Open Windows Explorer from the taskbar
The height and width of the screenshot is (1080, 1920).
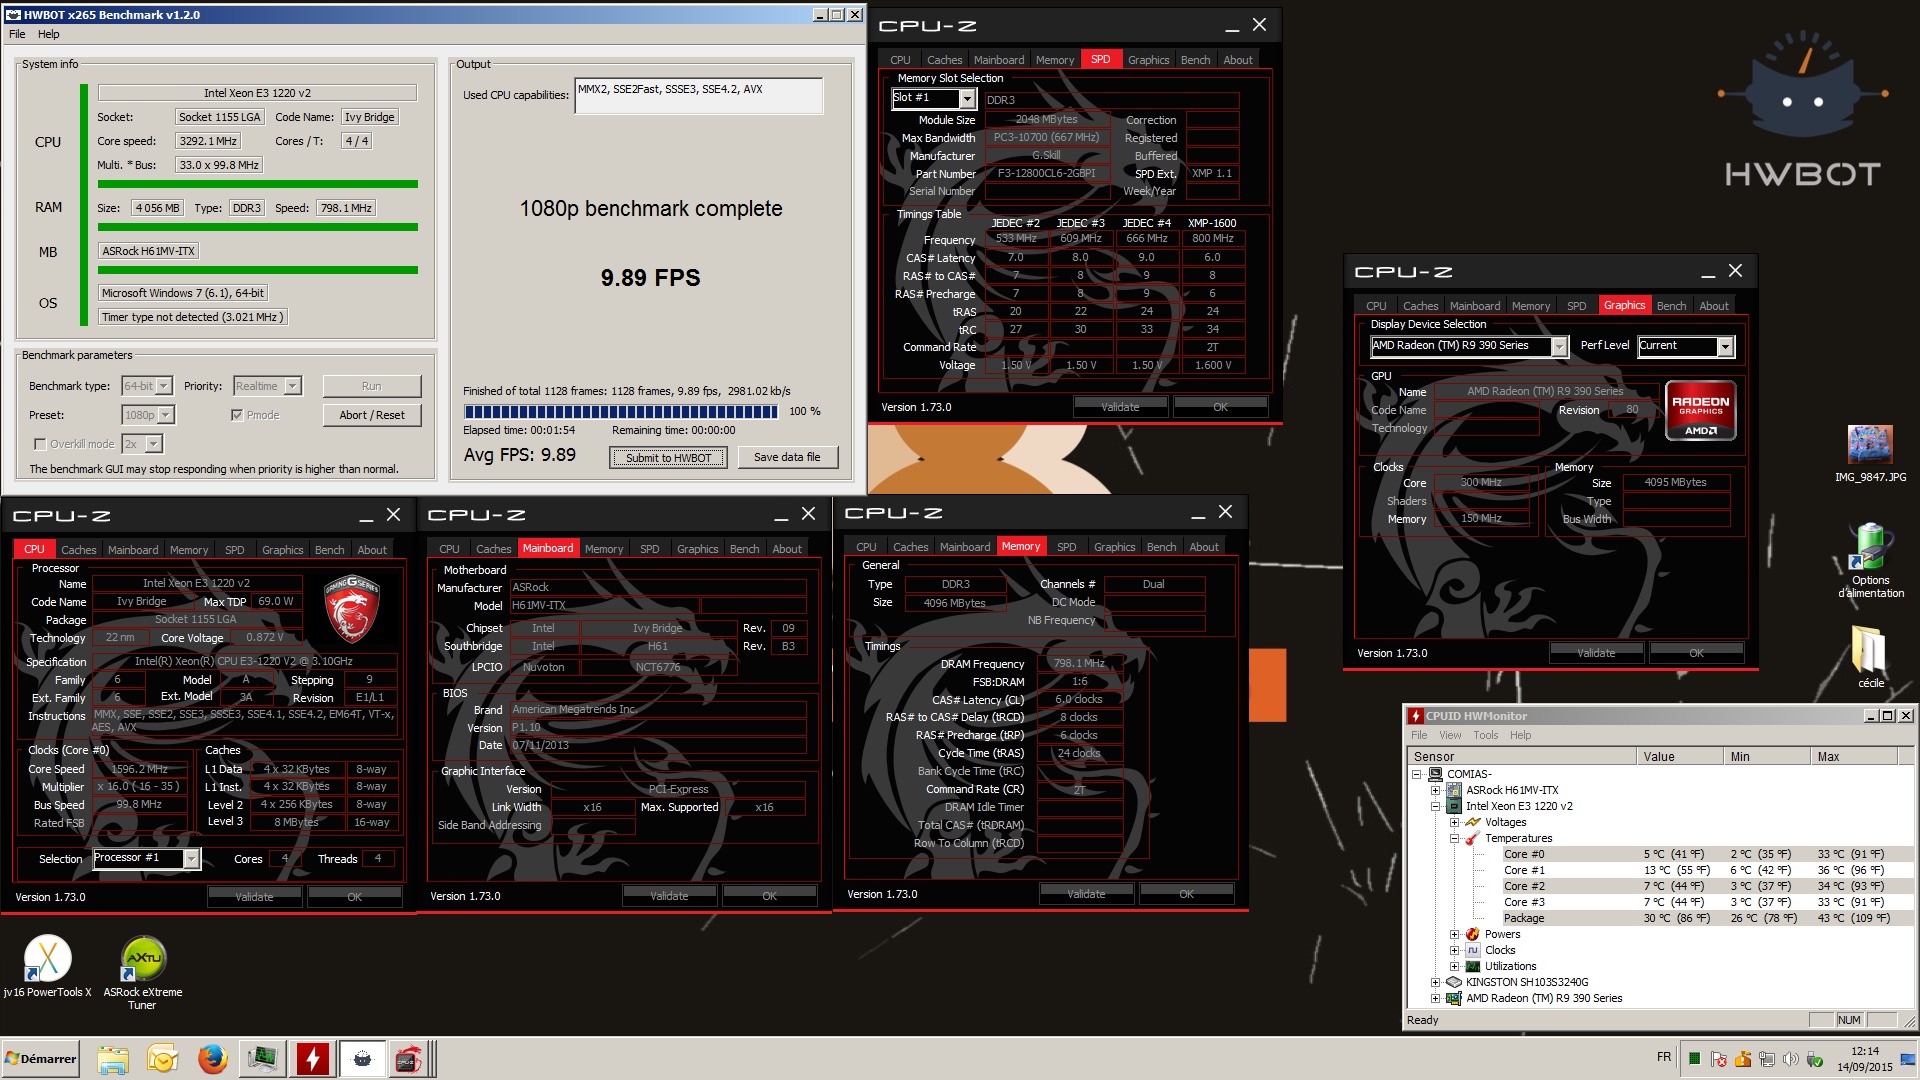tap(113, 1058)
